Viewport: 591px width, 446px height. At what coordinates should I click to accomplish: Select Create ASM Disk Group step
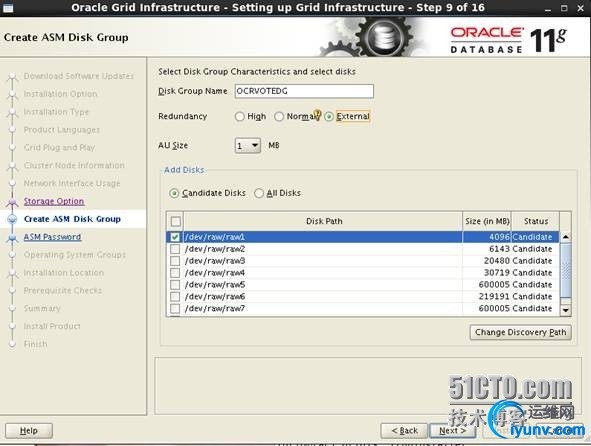[x=72, y=219]
